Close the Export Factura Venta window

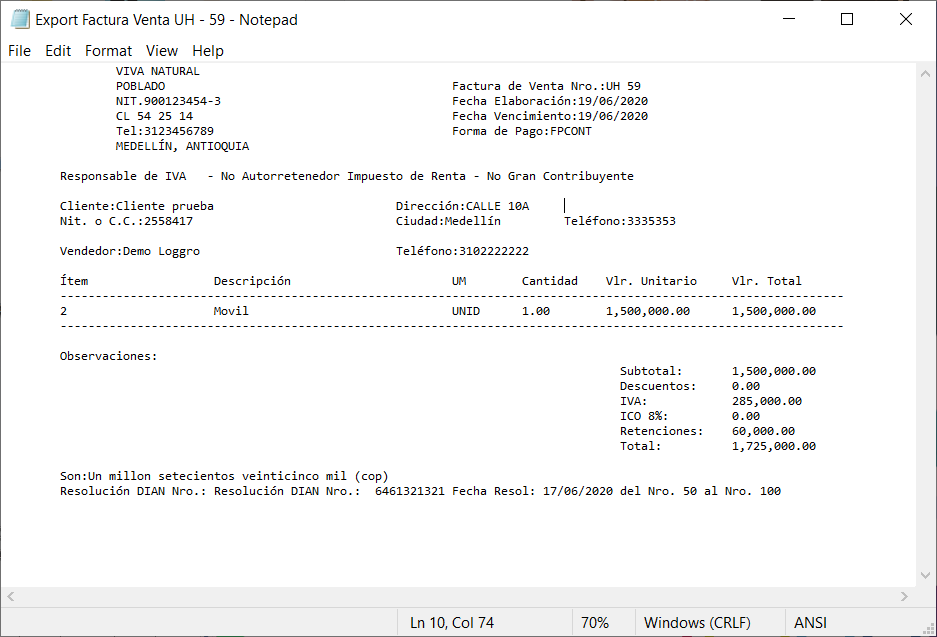coord(906,19)
